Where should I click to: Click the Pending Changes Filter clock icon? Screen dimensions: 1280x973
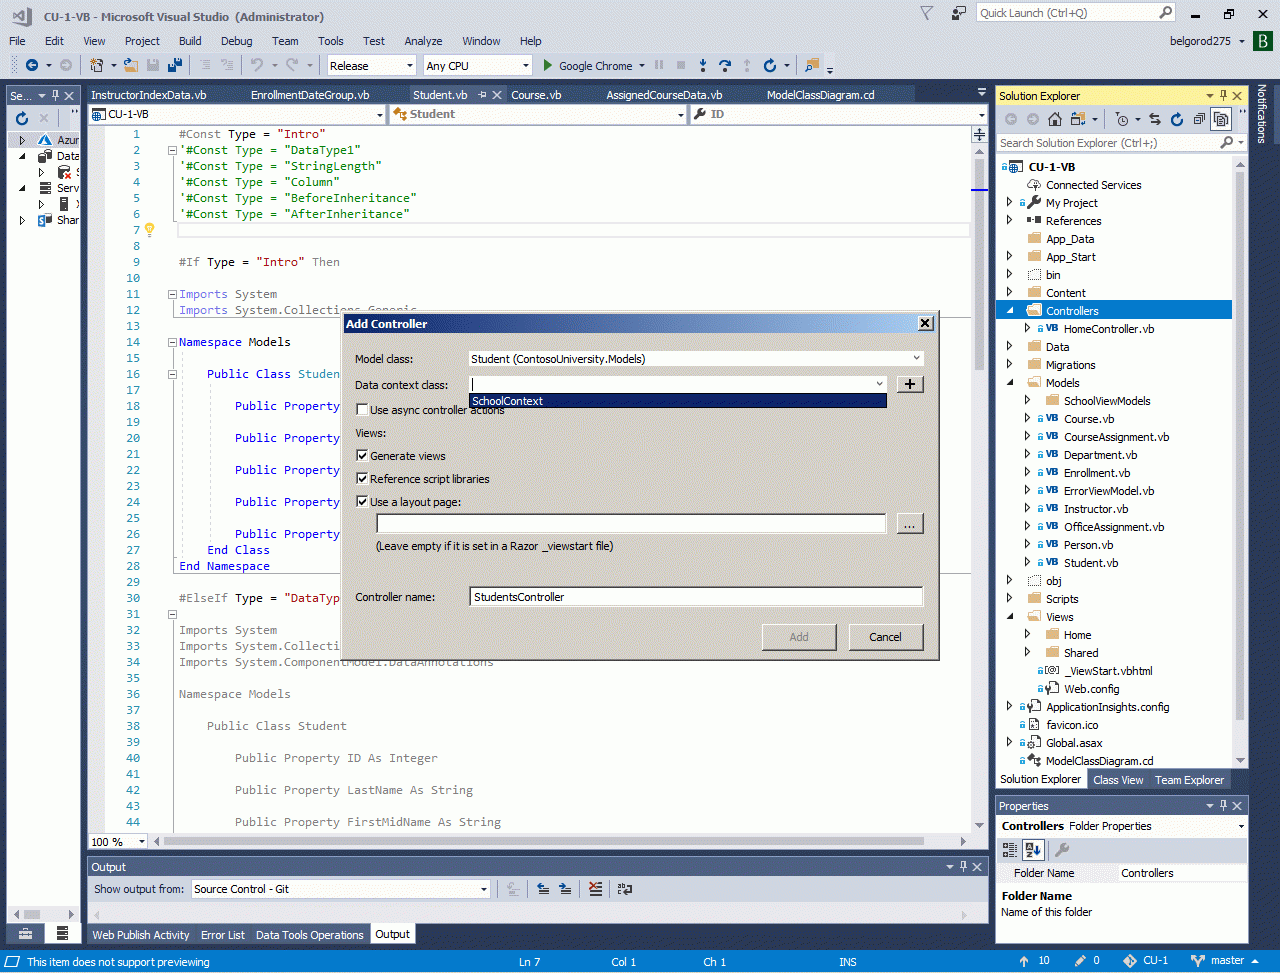click(x=1122, y=119)
